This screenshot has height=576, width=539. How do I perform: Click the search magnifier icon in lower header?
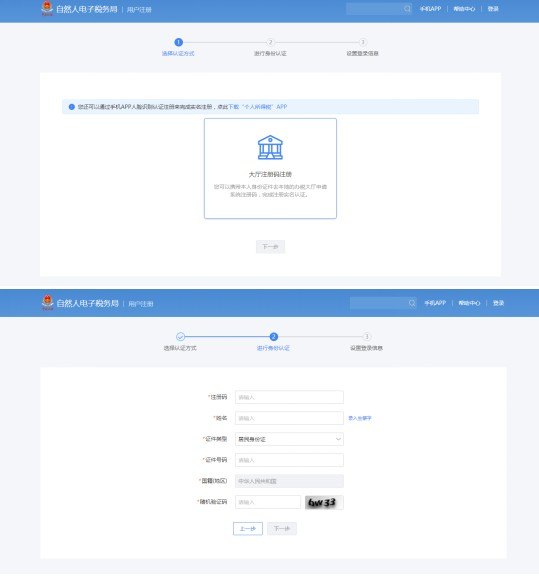tap(412, 303)
